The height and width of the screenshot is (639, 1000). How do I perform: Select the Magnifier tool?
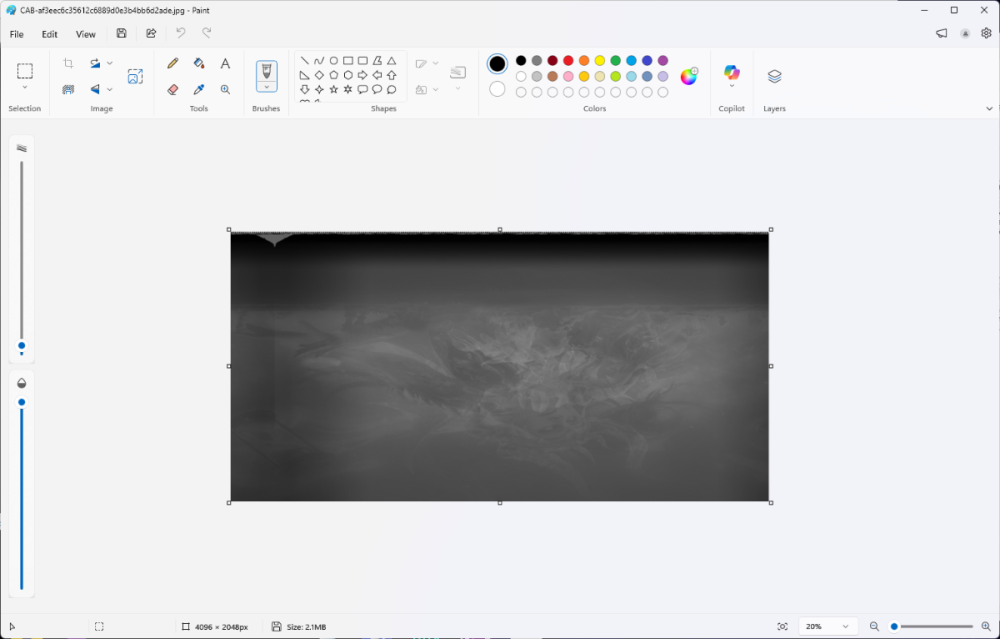[x=225, y=89]
